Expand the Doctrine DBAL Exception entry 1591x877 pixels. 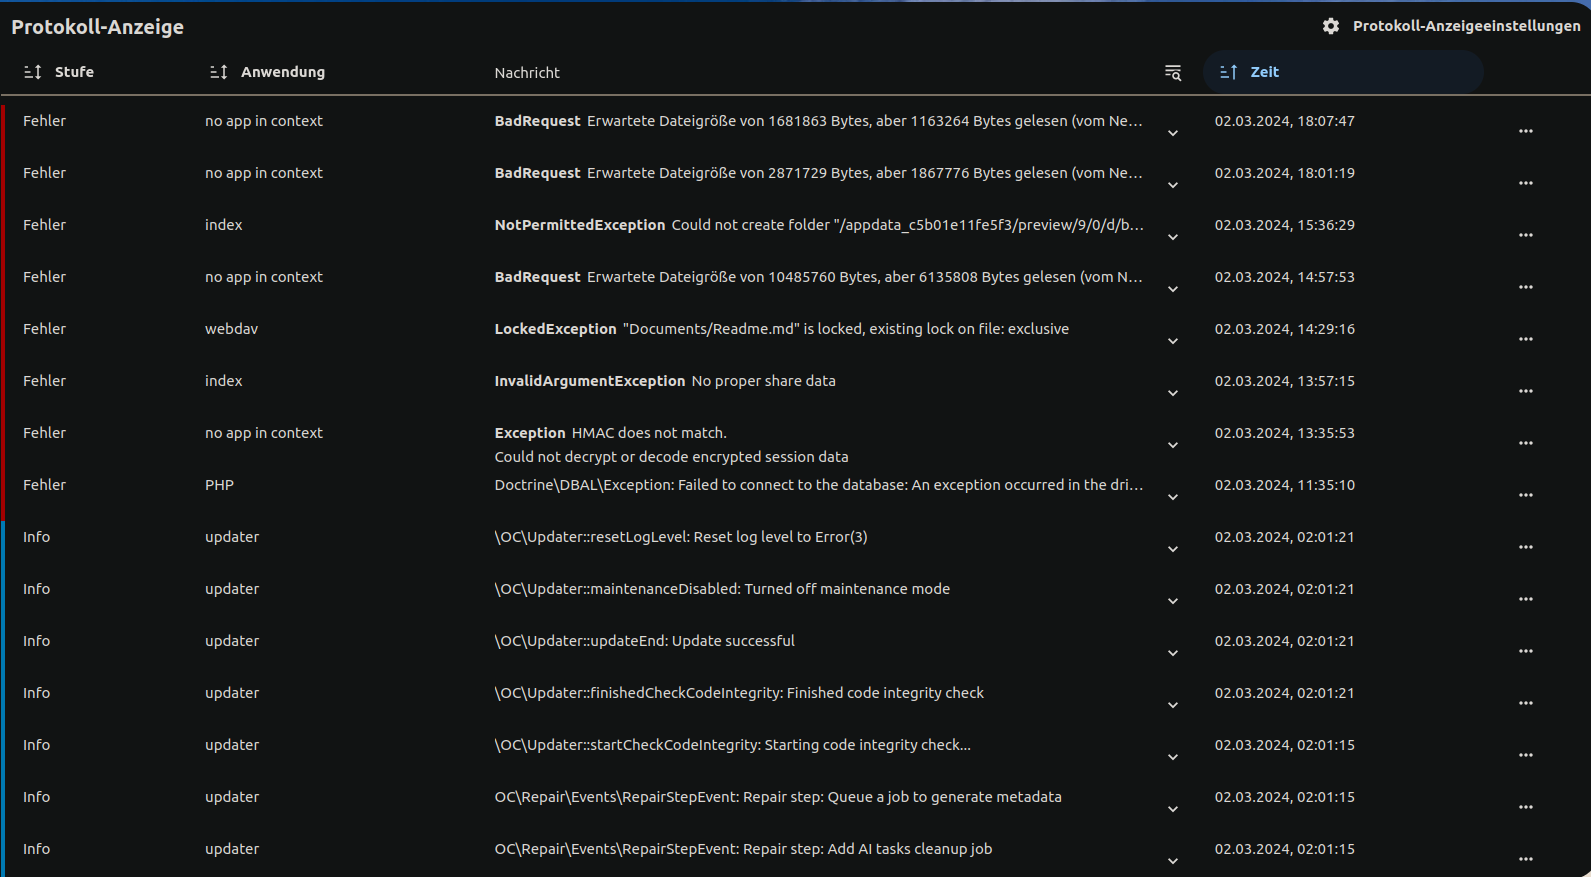click(1173, 497)
